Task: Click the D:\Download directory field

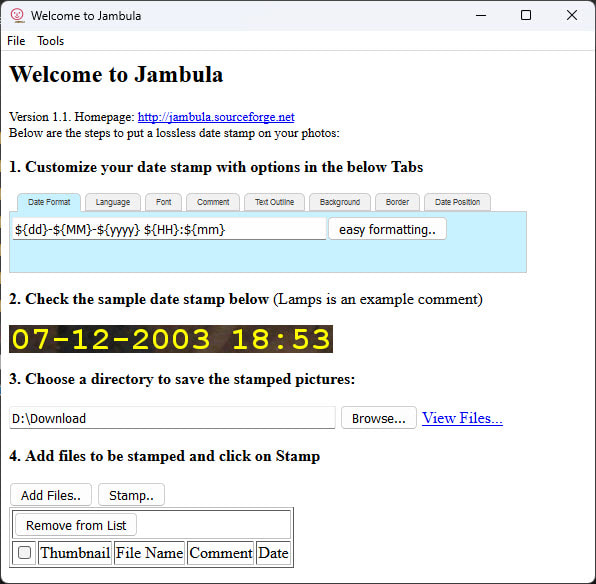Action: 172,418
